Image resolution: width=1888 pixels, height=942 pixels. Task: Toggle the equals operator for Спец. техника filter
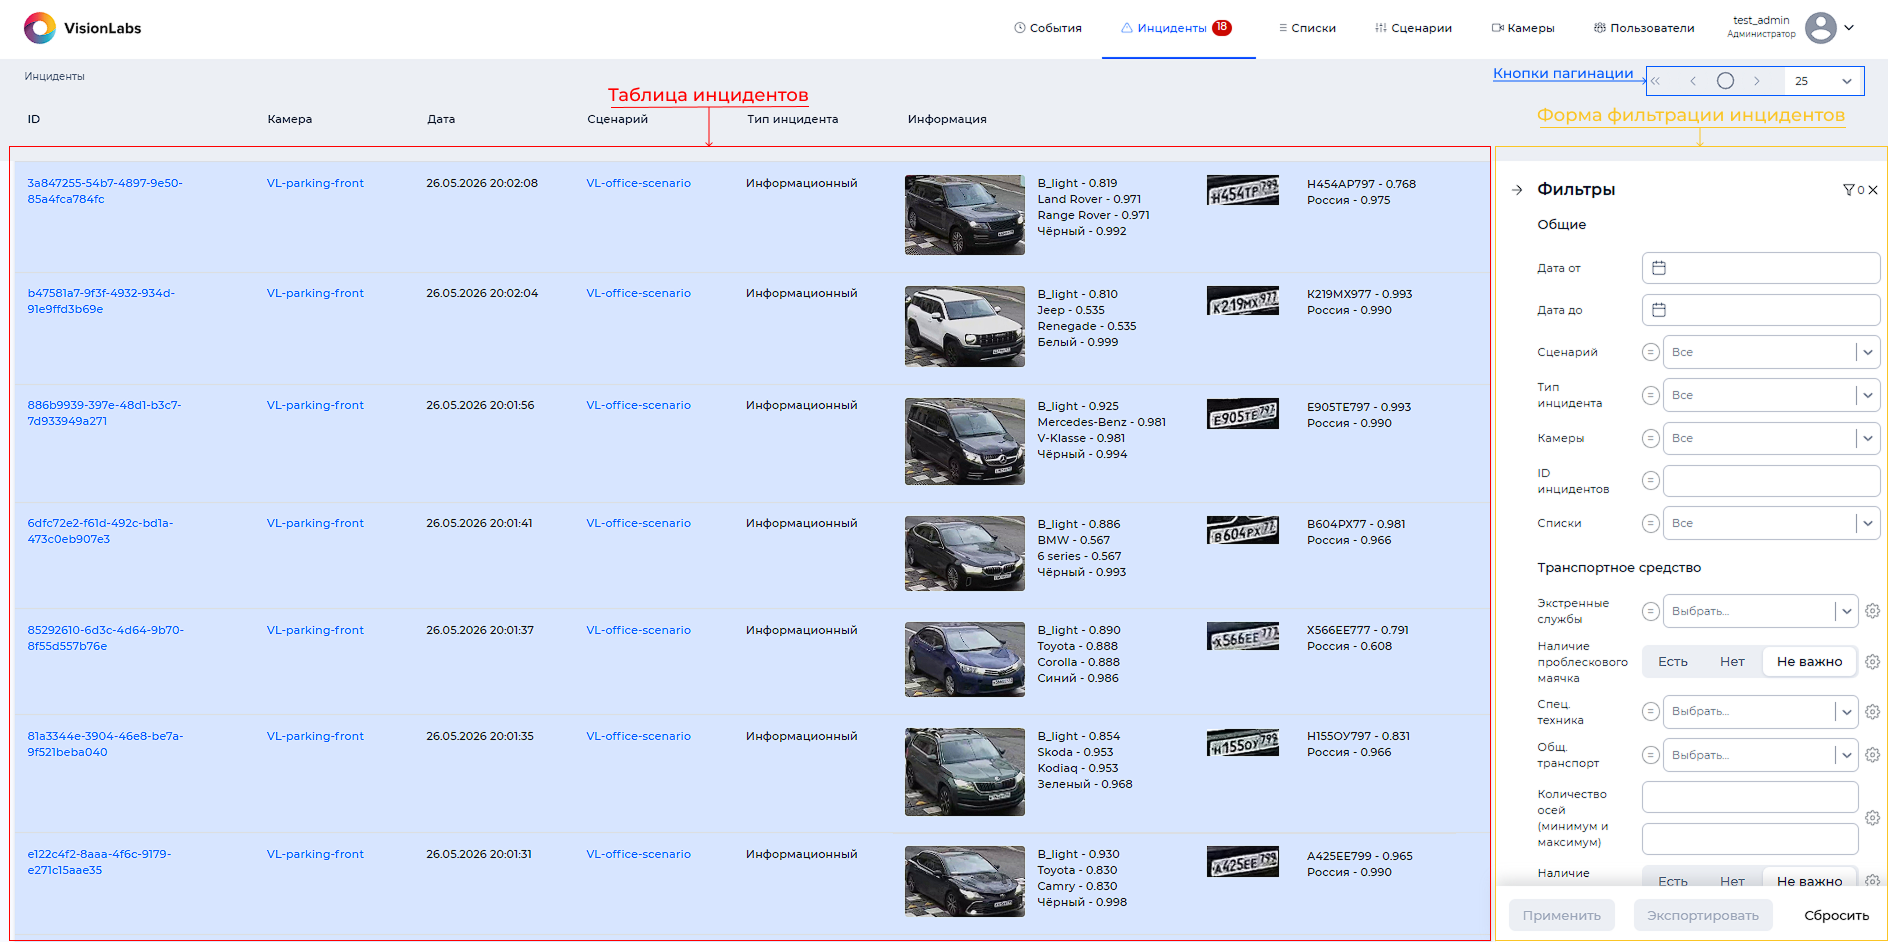point(1651,711)
